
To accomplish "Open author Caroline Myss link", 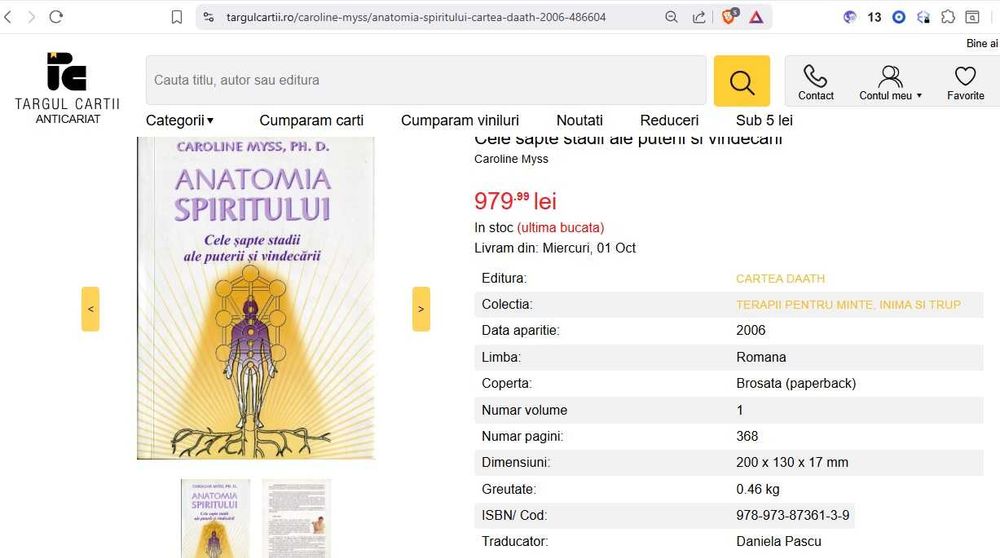I will [x=511, y=159].
